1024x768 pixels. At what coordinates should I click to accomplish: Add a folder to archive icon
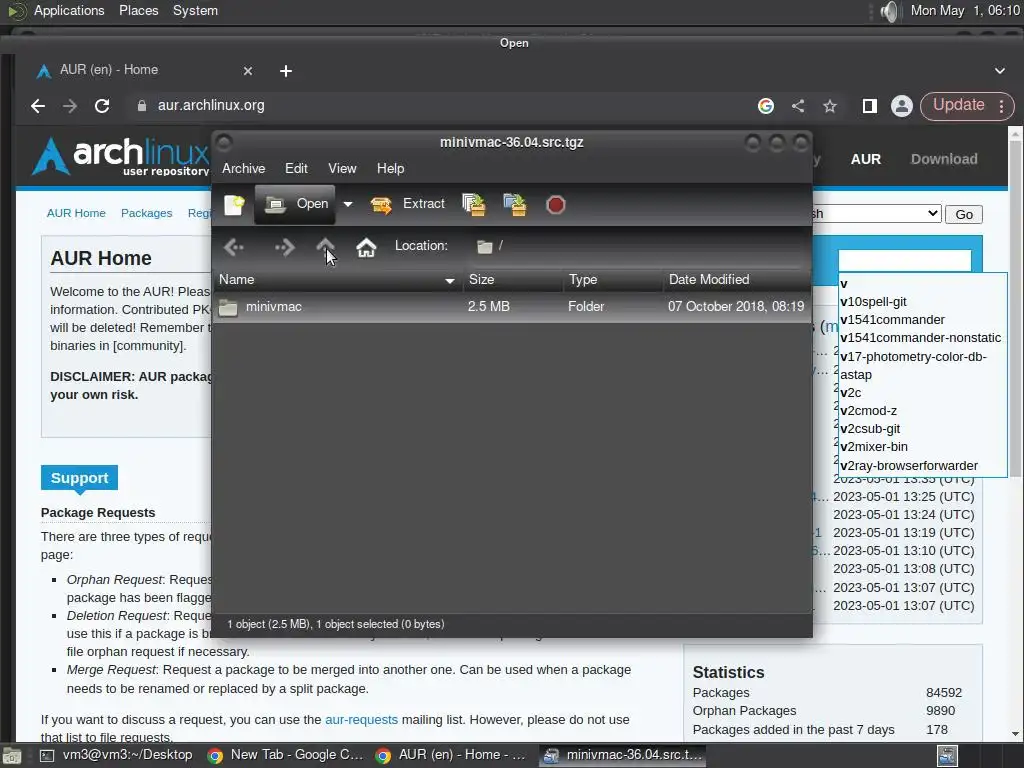point(515,204)
